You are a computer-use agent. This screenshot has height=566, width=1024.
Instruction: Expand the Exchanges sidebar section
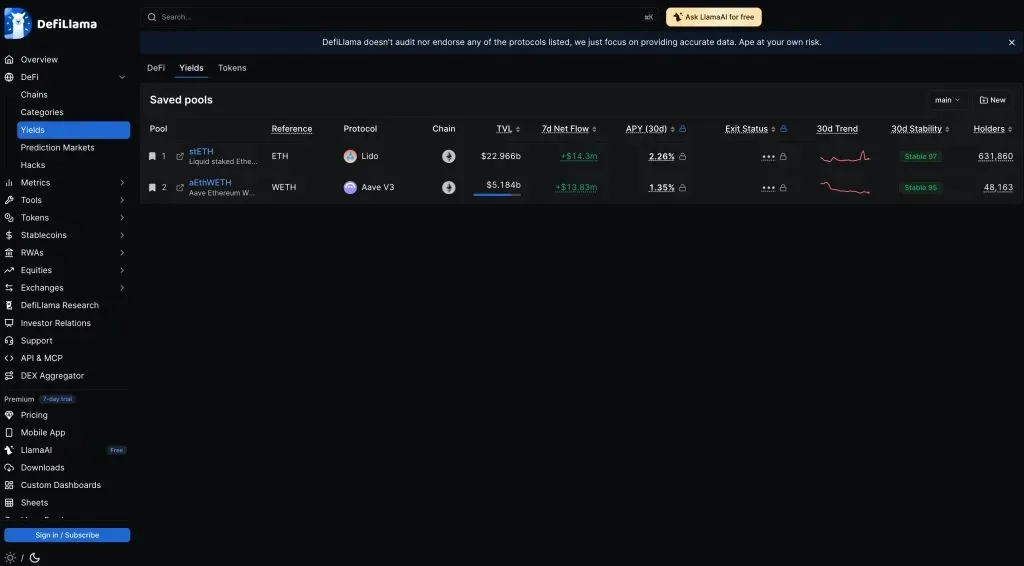(x=122, y=288)
